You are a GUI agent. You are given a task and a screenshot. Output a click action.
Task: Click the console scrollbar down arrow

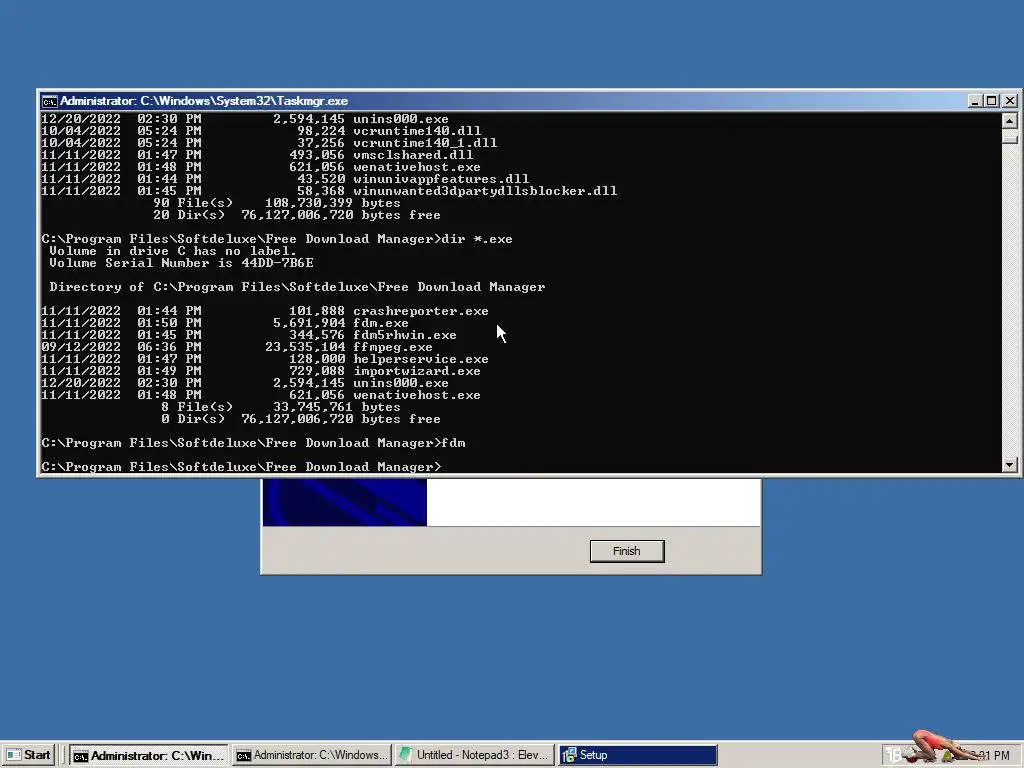click(x=1009, y=465)
